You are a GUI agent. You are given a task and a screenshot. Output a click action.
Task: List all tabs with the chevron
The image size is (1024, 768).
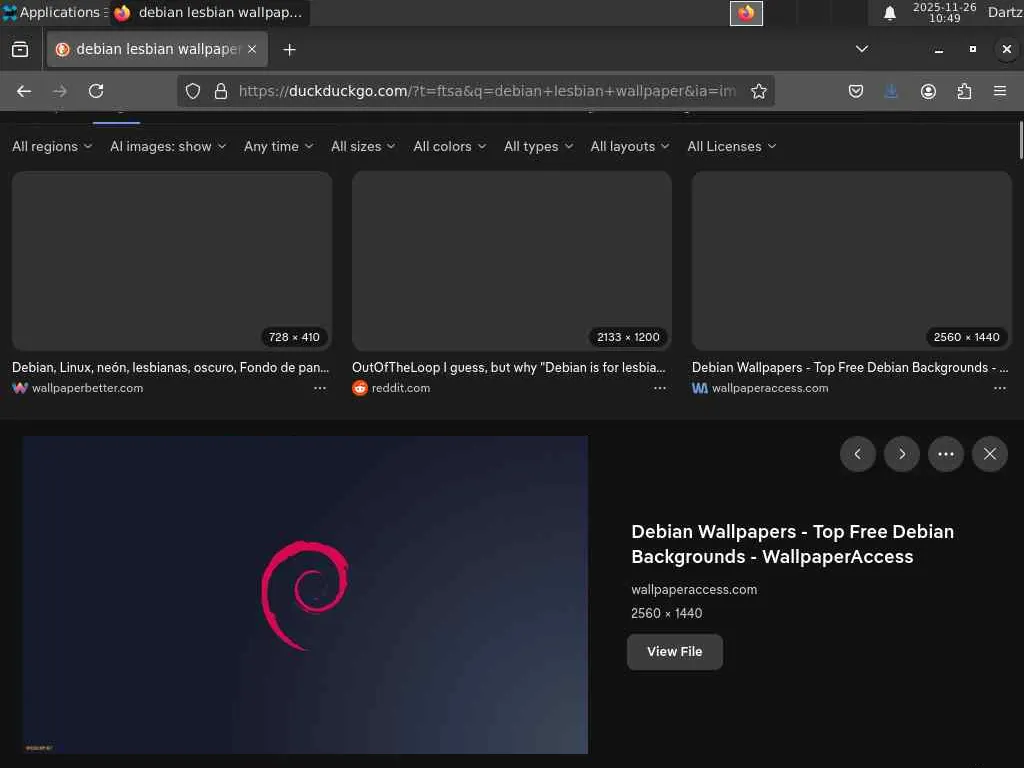click(x=862, y=49)
